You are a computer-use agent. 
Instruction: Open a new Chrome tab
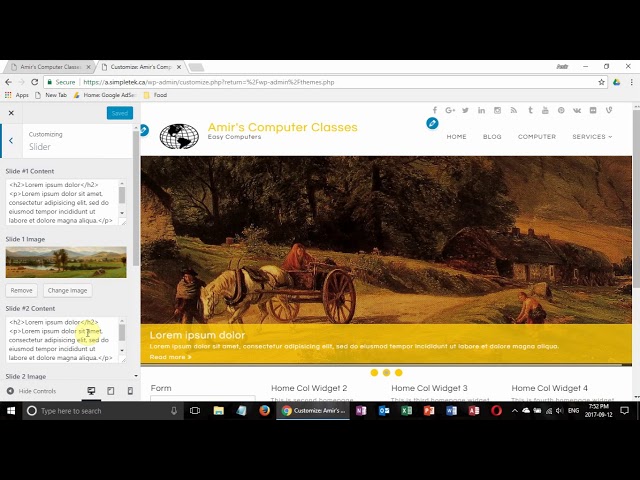point(196,67)
